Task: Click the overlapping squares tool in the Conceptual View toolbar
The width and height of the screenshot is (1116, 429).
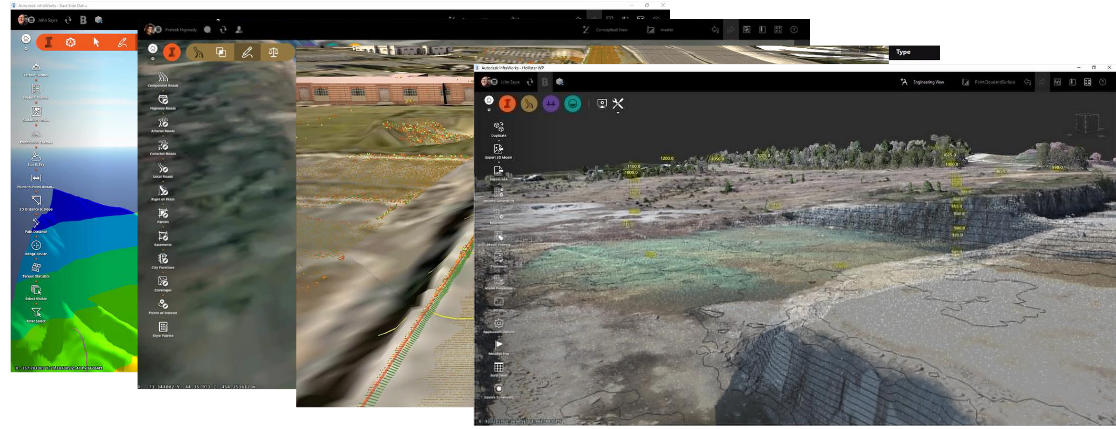Action: [221, 52]
